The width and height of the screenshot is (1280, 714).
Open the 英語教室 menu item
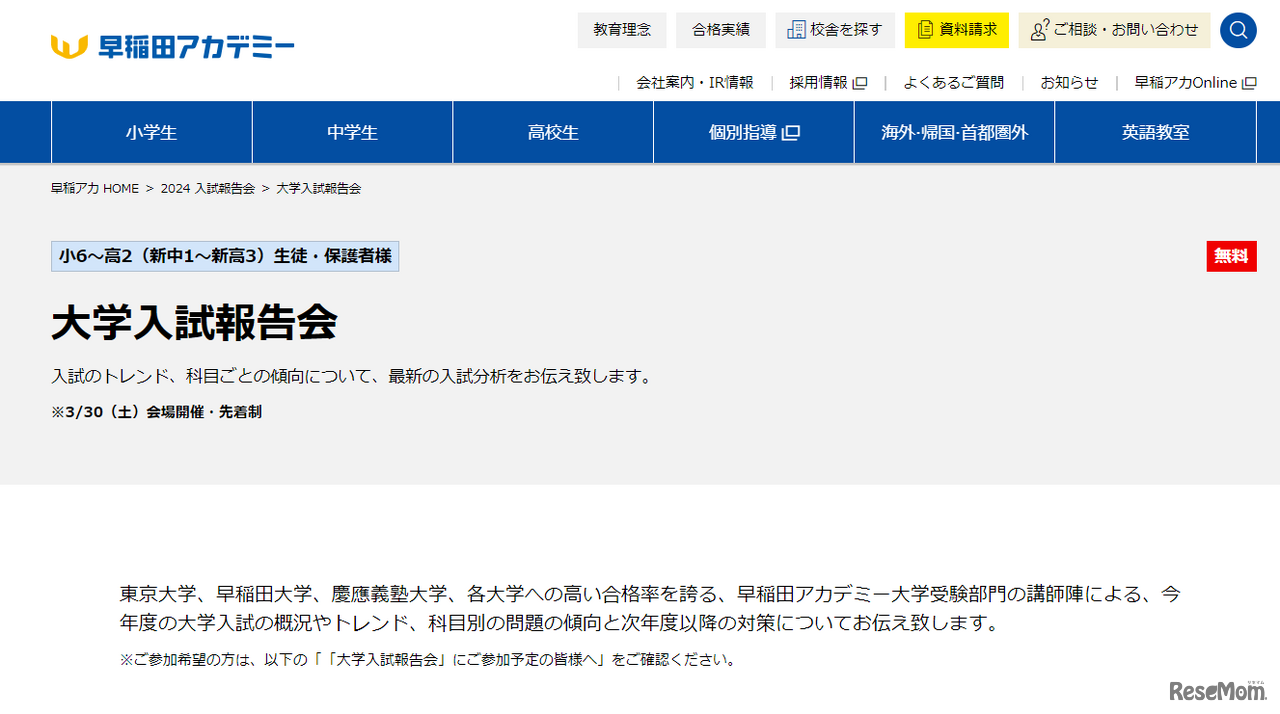pos(1154,131)
